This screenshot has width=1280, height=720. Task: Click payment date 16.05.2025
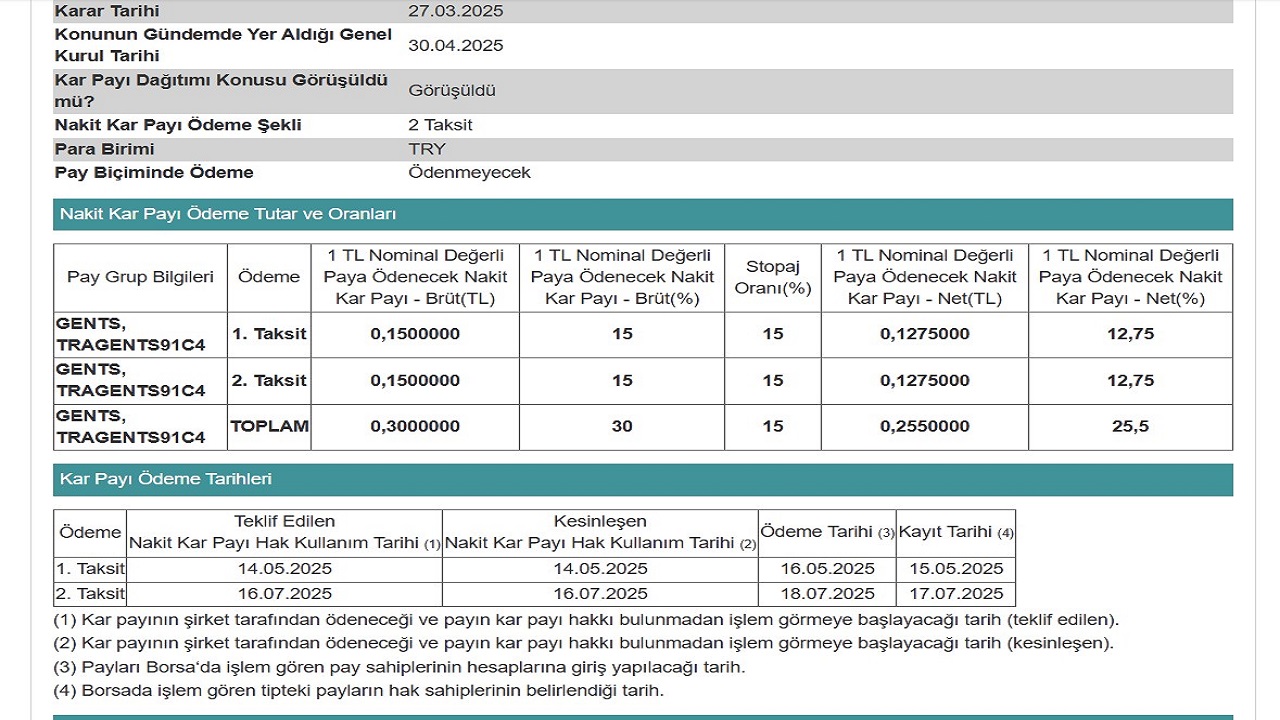click(x=826, y=568)
